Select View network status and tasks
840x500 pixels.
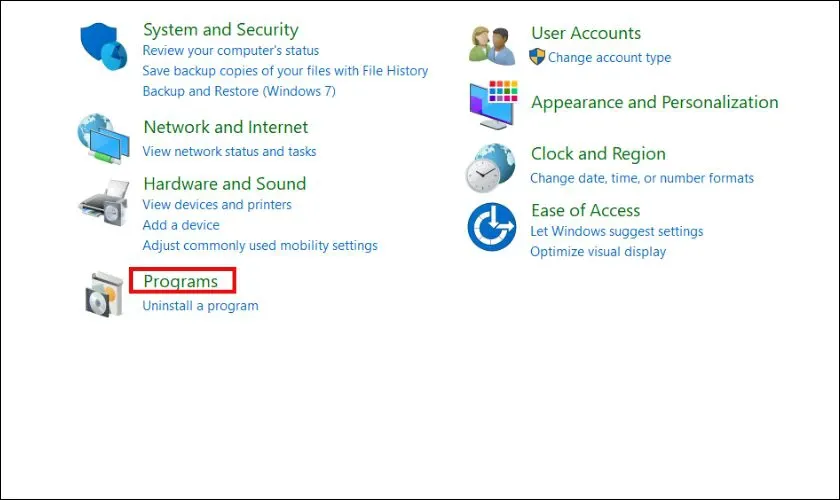229,151
